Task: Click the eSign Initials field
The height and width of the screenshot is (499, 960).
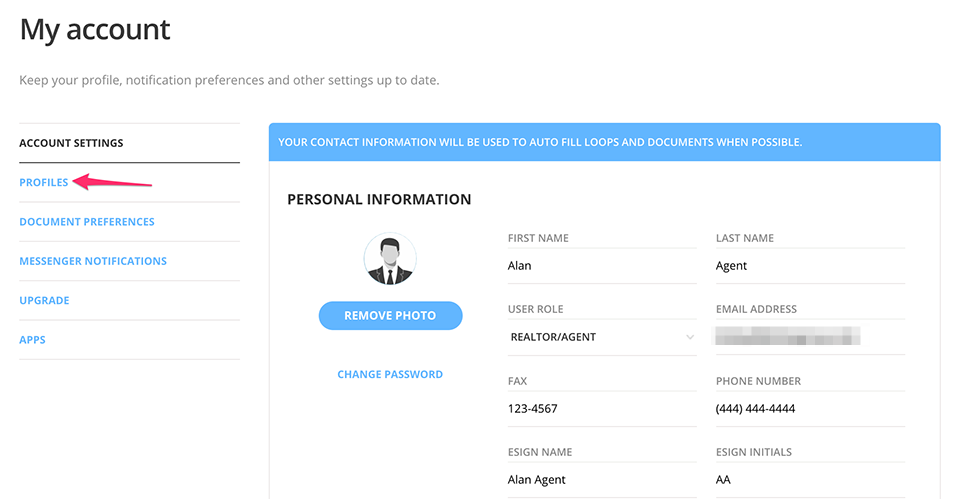Action: [x=808, y=480]
